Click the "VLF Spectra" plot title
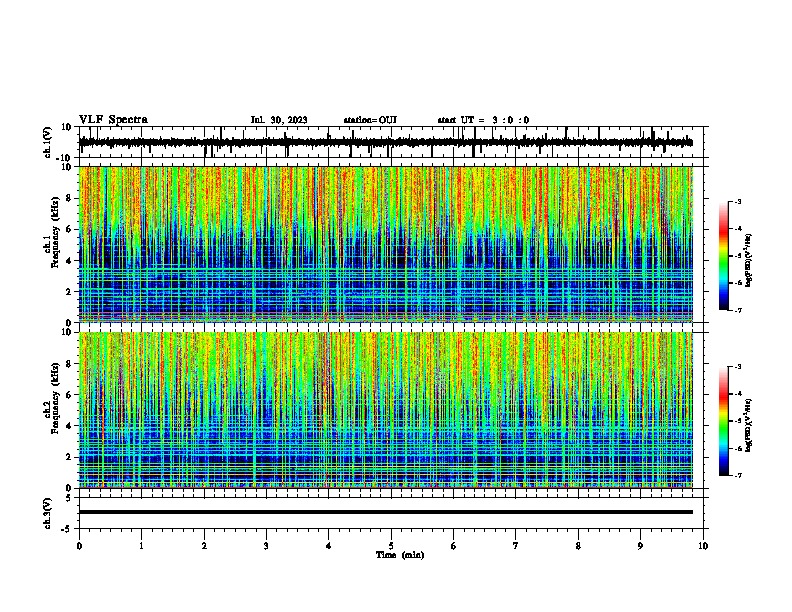Image resolution: width=792 pixels, height=612 pixels. coord(113,120)
